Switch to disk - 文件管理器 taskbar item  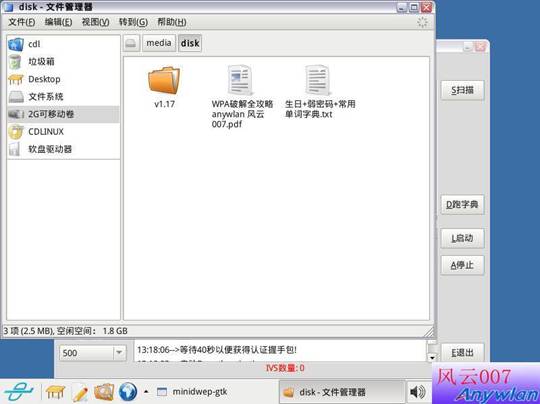[x=341, y=392]
